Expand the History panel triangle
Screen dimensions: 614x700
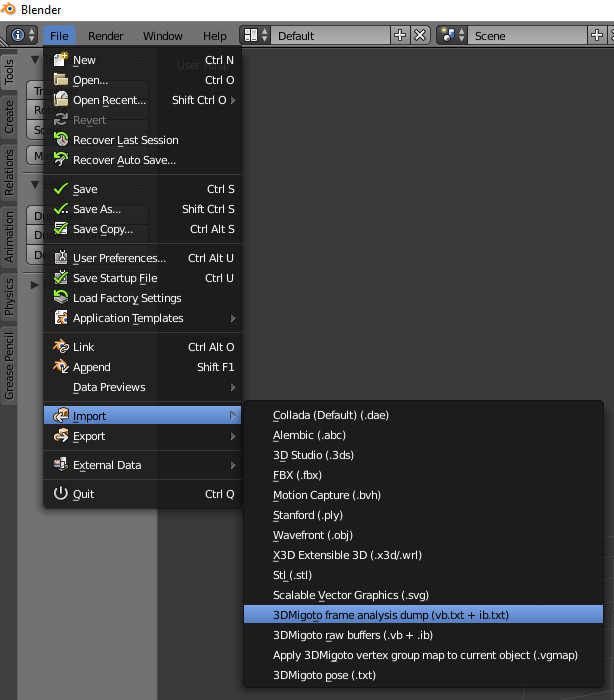pos(35,284)
